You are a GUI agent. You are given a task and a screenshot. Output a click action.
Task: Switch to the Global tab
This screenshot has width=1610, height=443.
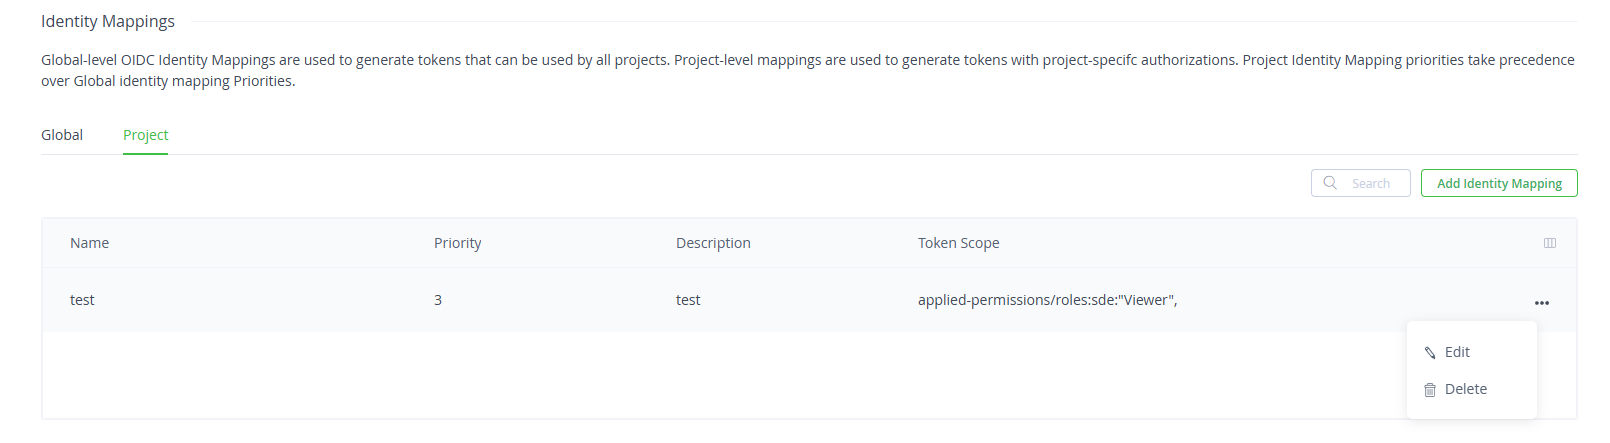62,135
